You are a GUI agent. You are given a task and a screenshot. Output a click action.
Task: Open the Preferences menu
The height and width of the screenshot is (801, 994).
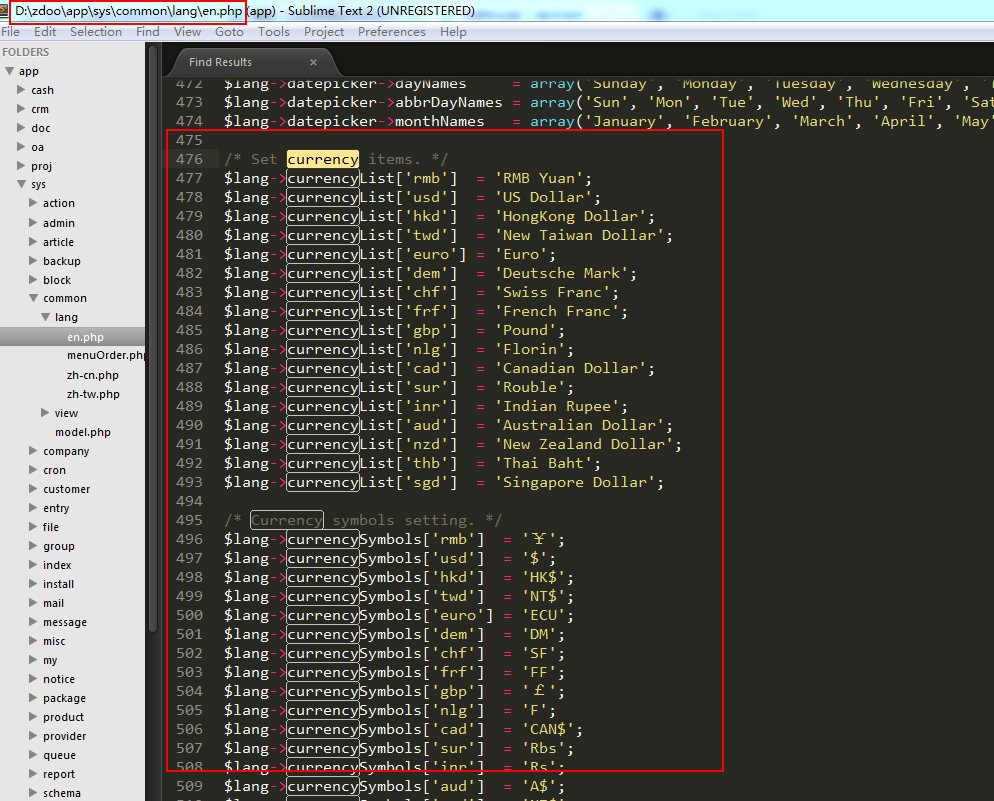coord(391,32)
